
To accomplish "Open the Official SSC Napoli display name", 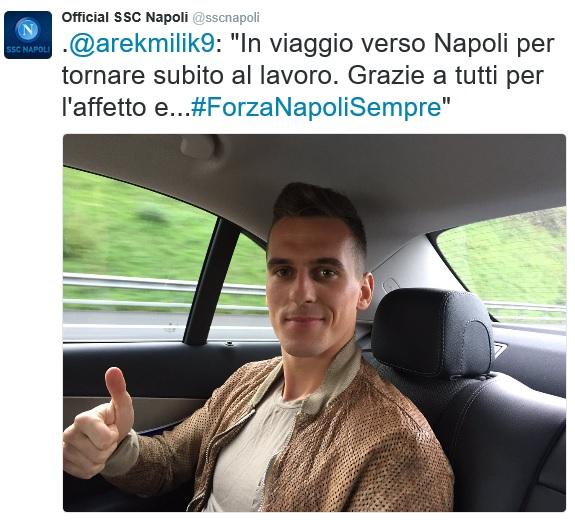I will [x=125, y=17].
